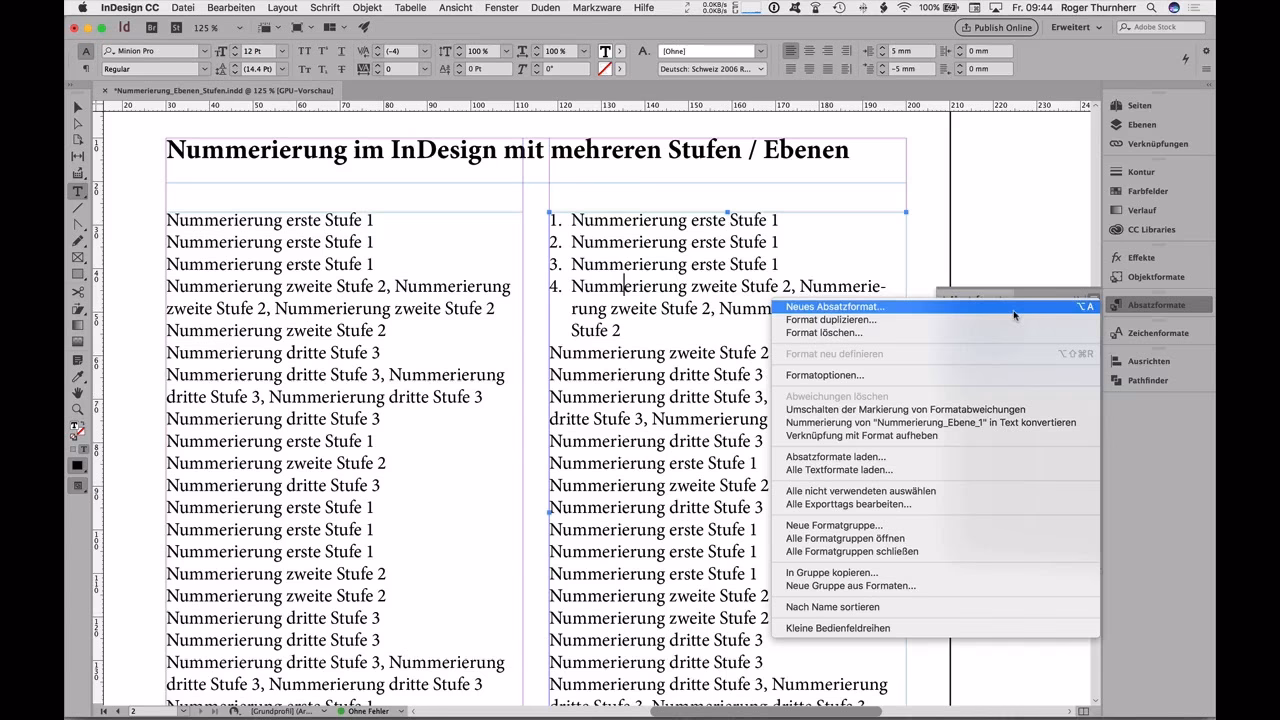
Task: Open the Effekte panel
Action: [x=1138, y=257]
